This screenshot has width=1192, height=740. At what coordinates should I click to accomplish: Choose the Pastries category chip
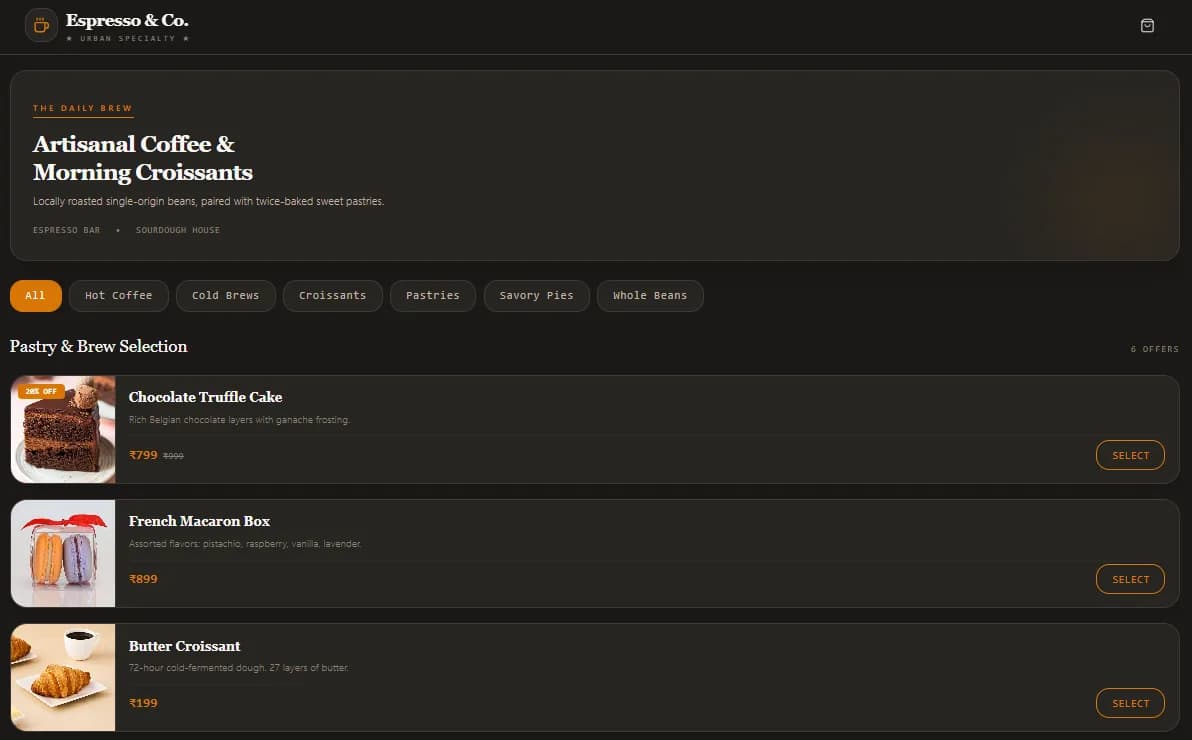pos(433,296)
